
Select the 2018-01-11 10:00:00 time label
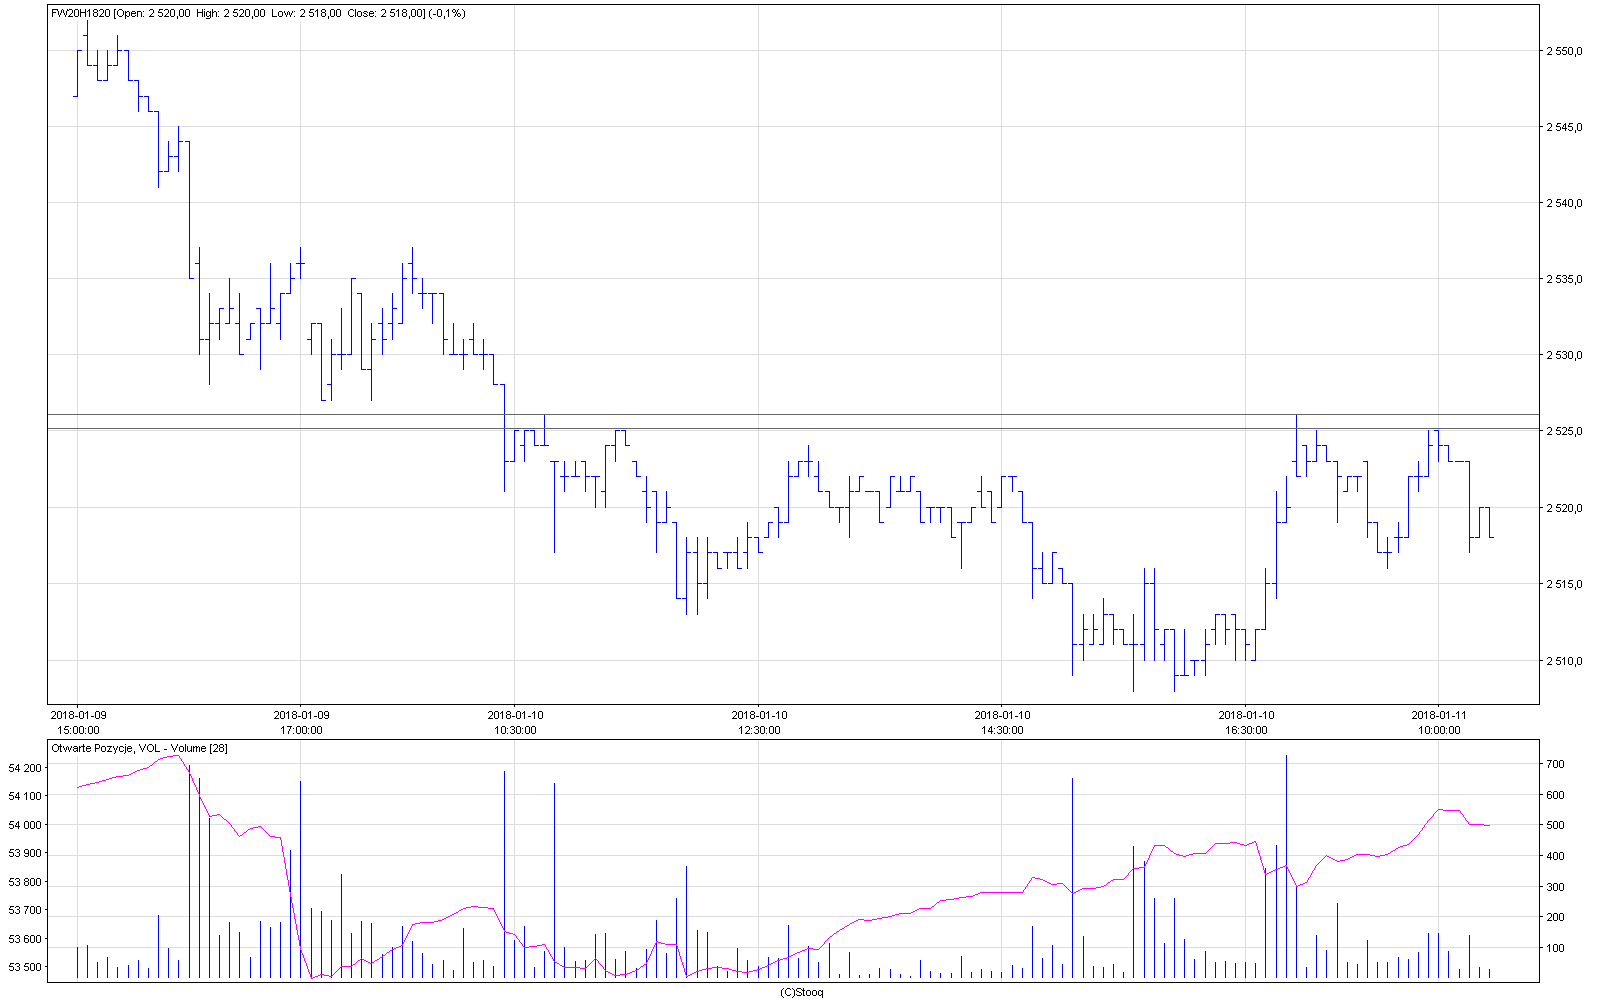[1438, 722]
